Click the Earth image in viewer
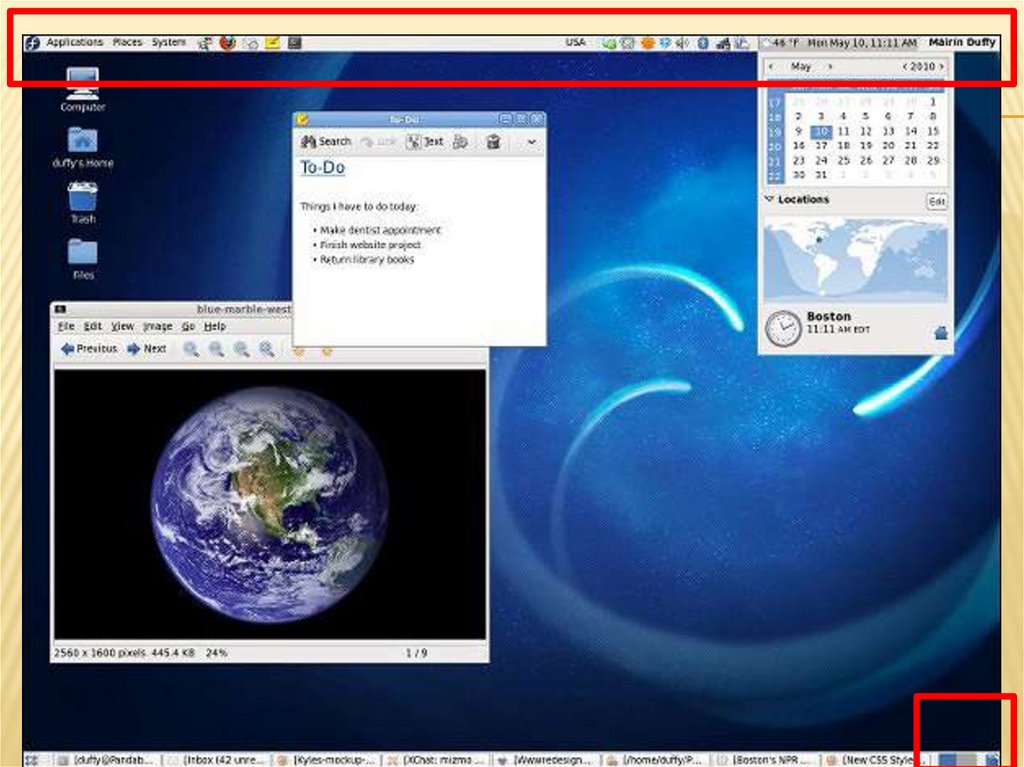This screenshot has width=1024, height=767. 270,504
